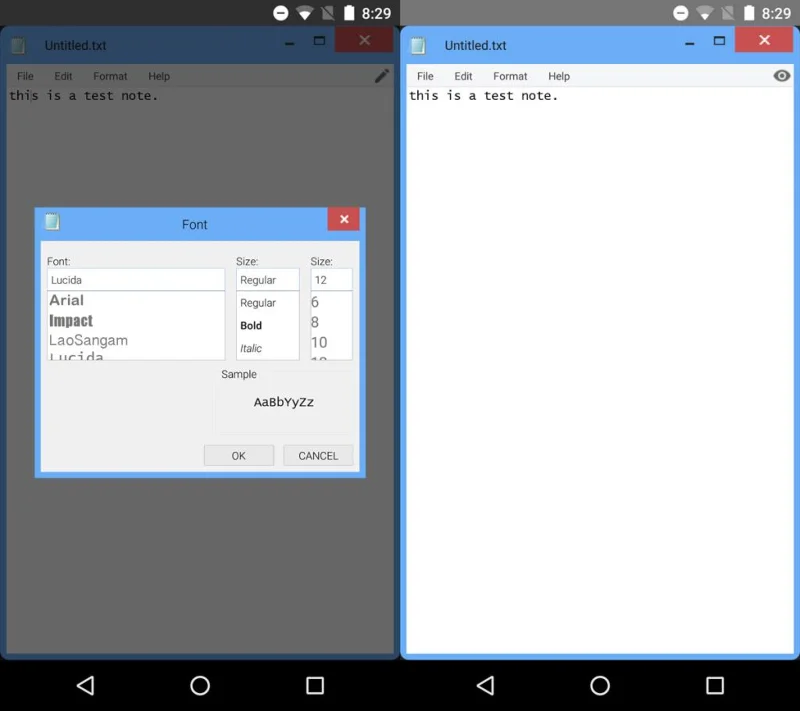Click the style input field showing Regular

coord(267,280)
